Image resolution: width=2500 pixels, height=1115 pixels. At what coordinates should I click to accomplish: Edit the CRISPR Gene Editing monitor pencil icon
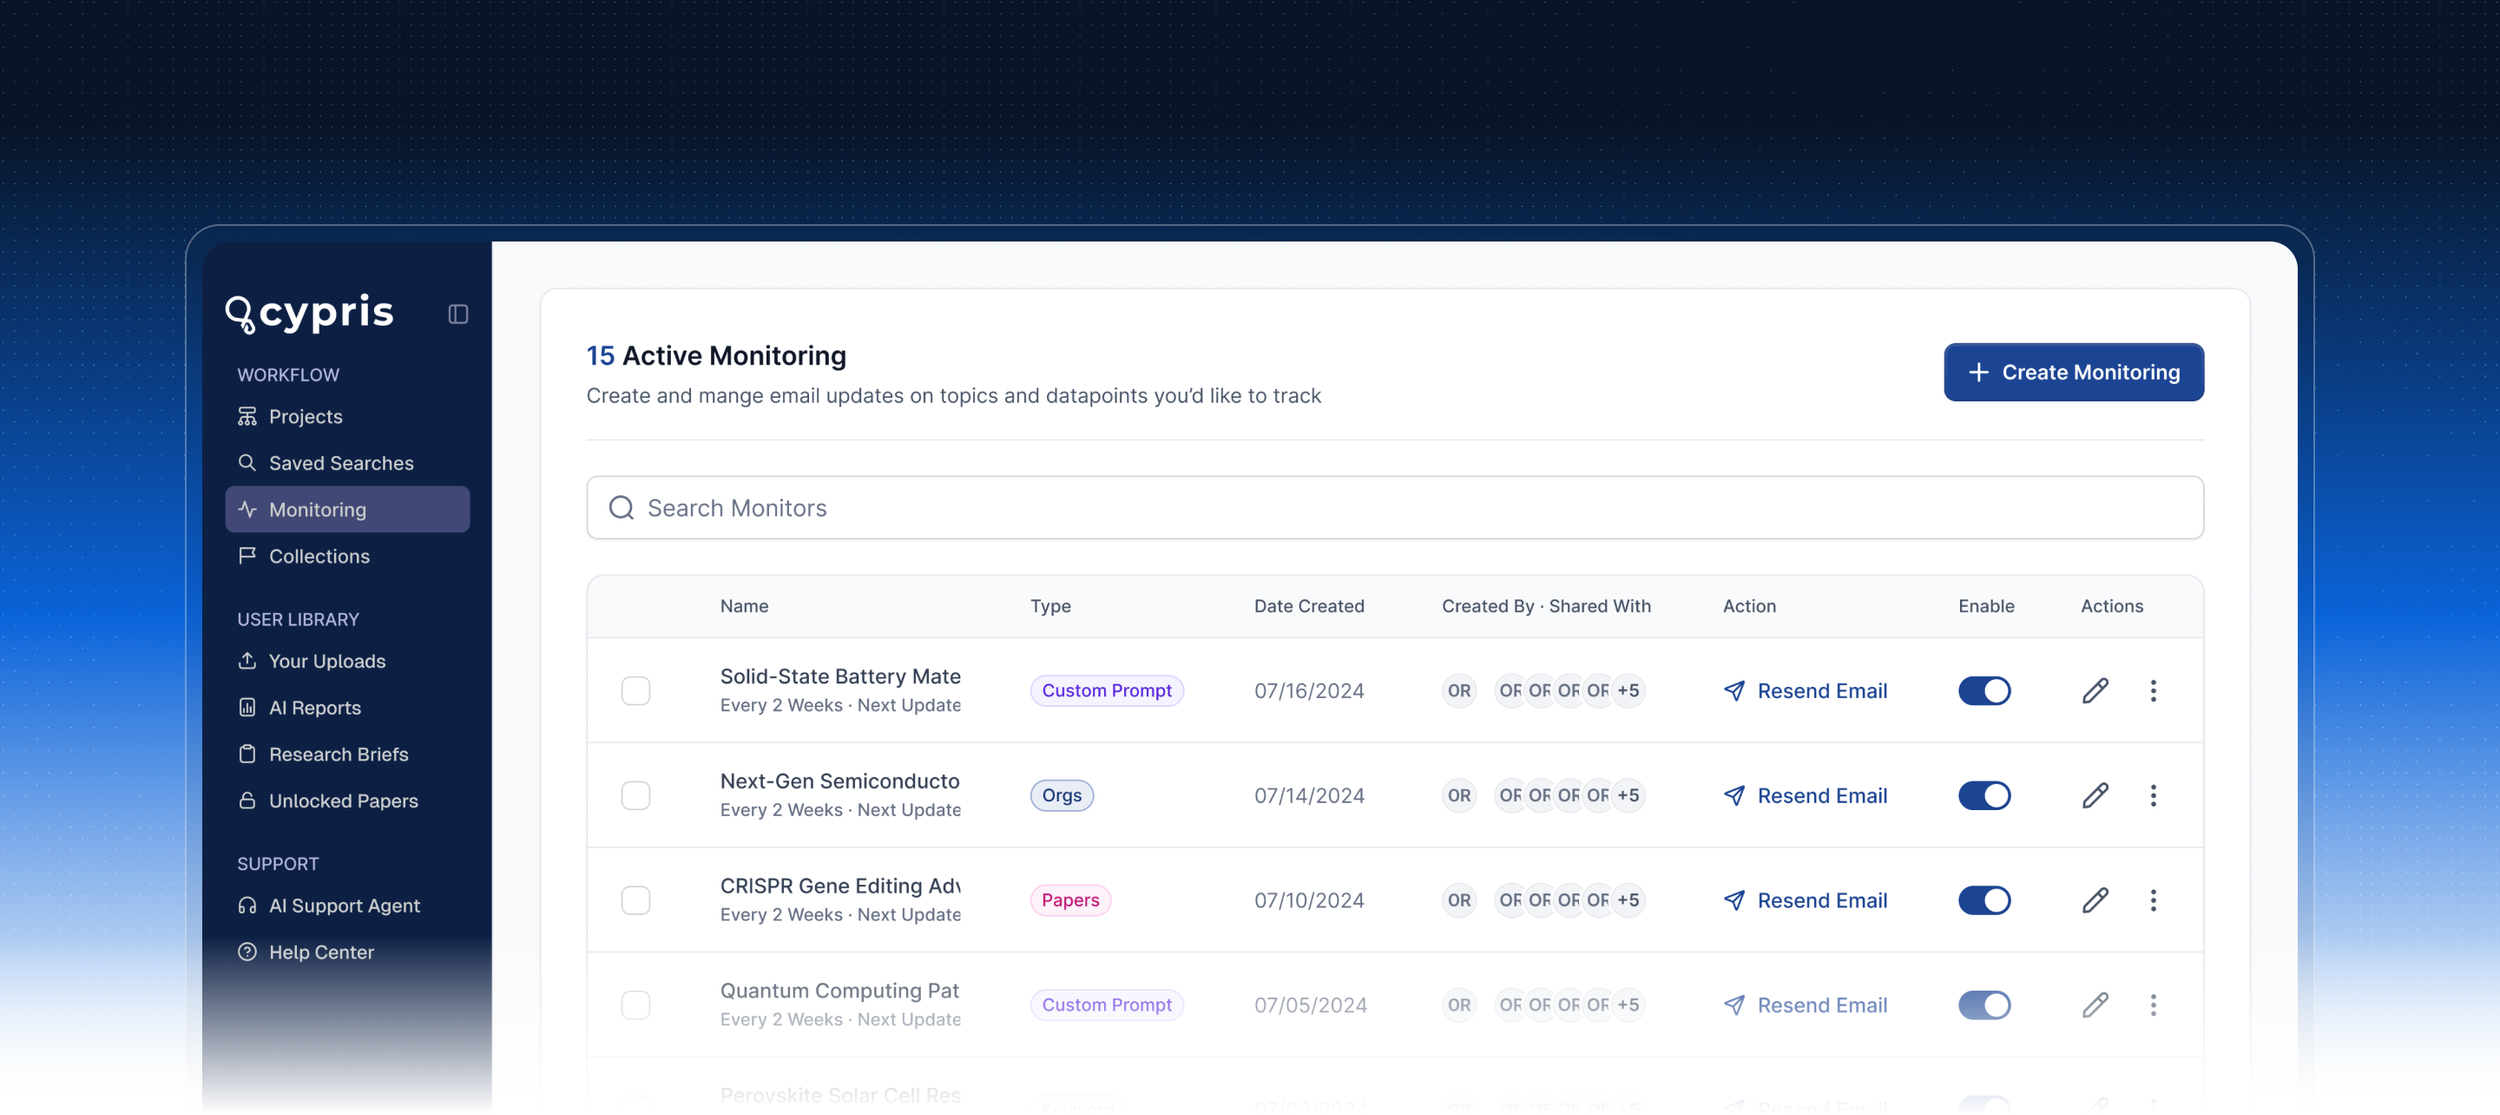2095,900
